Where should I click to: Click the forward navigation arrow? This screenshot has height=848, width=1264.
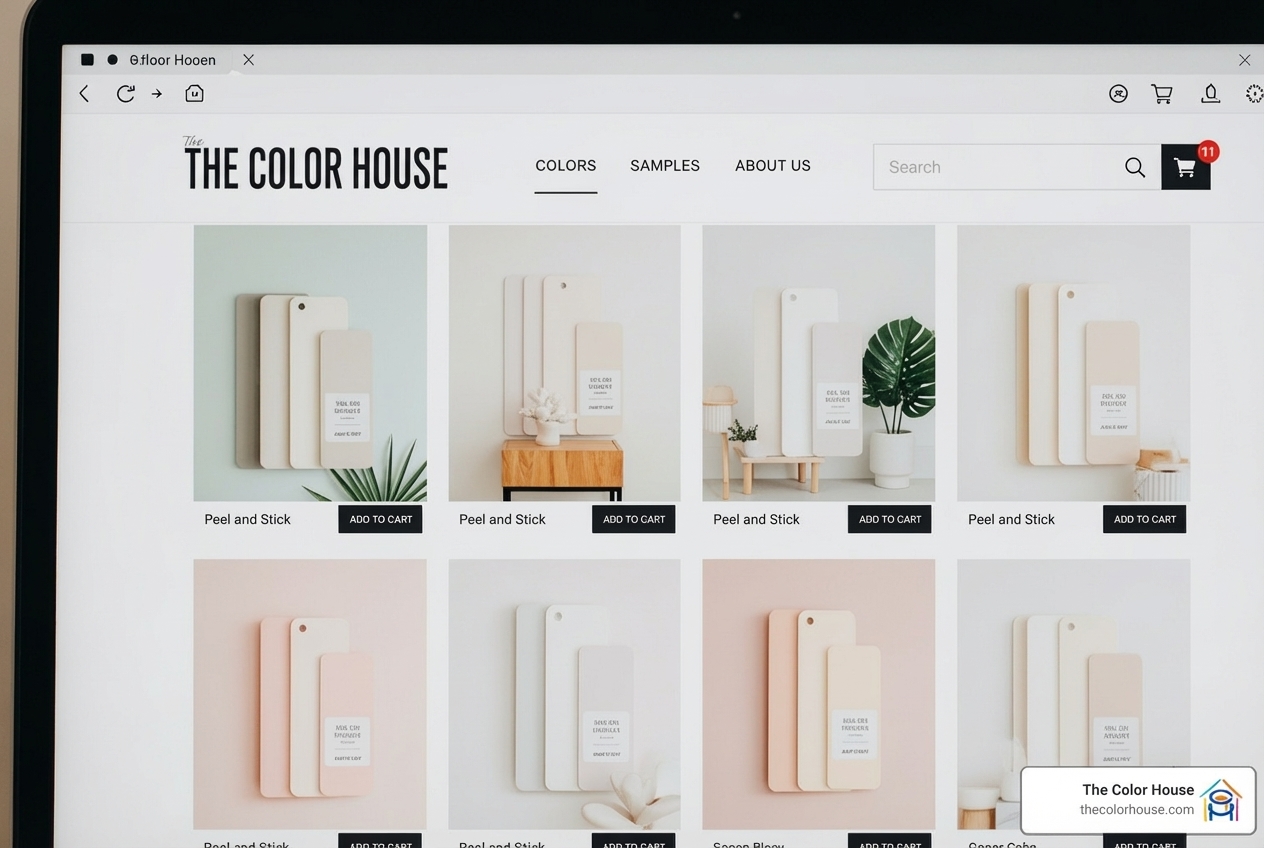[x=156, y=93]
